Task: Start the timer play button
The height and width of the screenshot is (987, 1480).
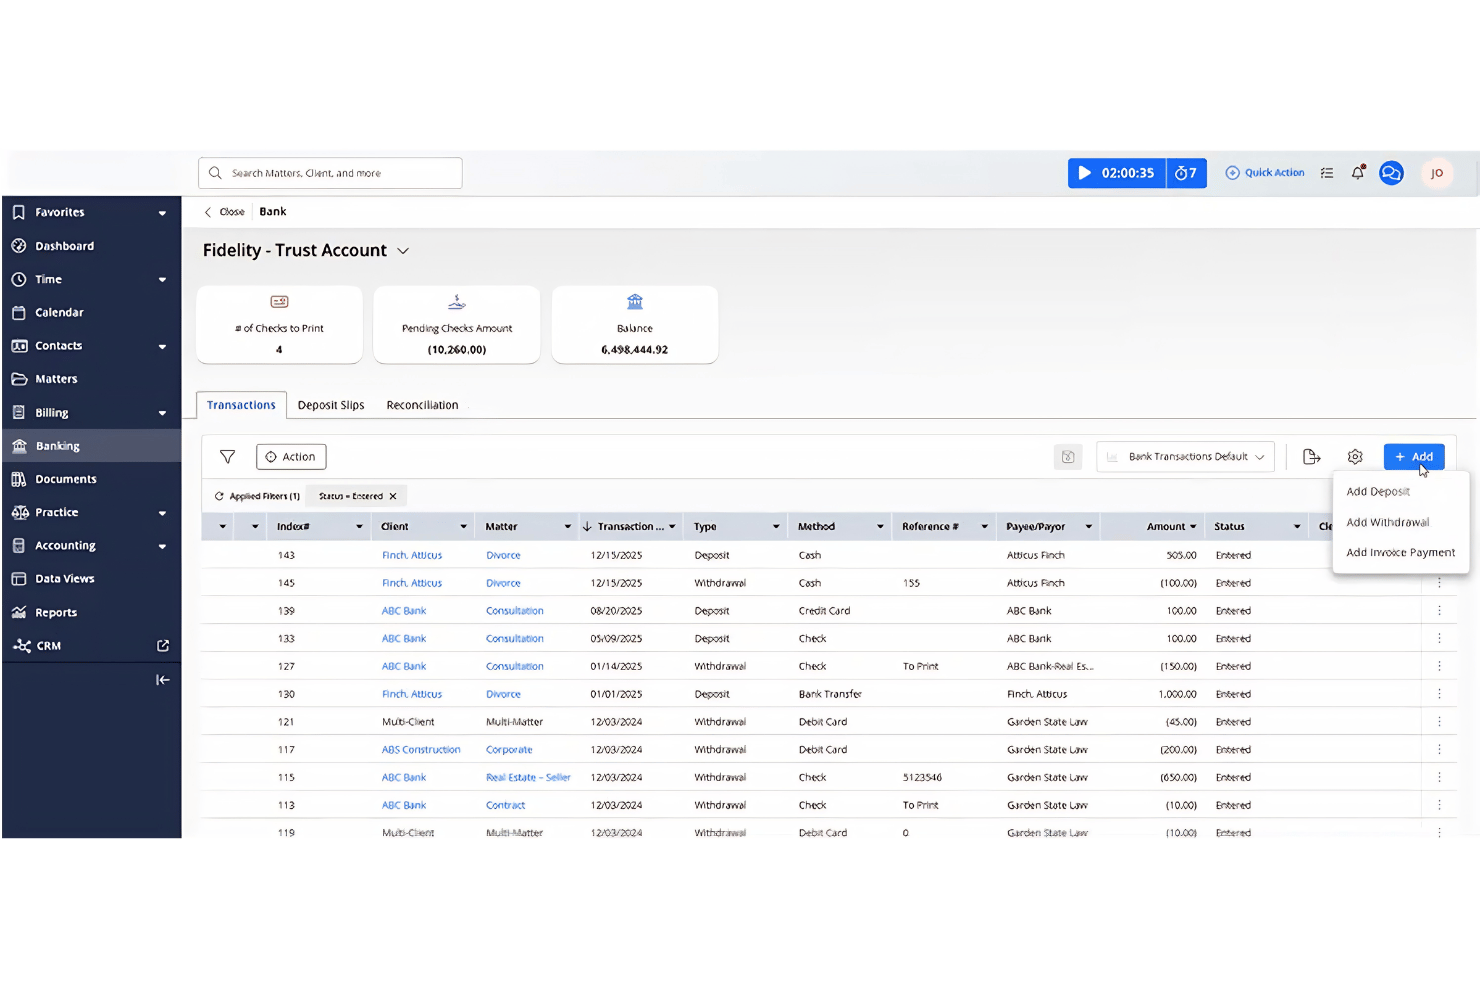Action: point(1084,173)
